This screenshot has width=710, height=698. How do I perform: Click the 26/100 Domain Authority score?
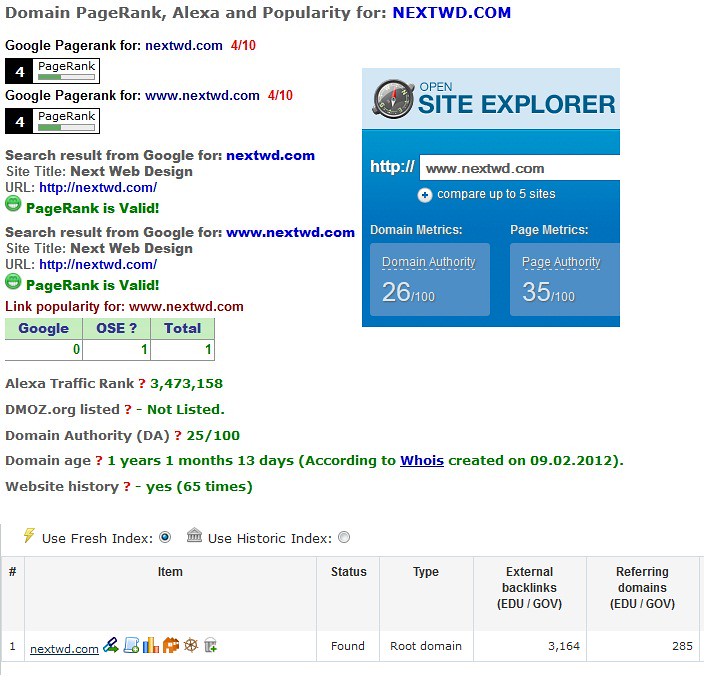point(408,292)
